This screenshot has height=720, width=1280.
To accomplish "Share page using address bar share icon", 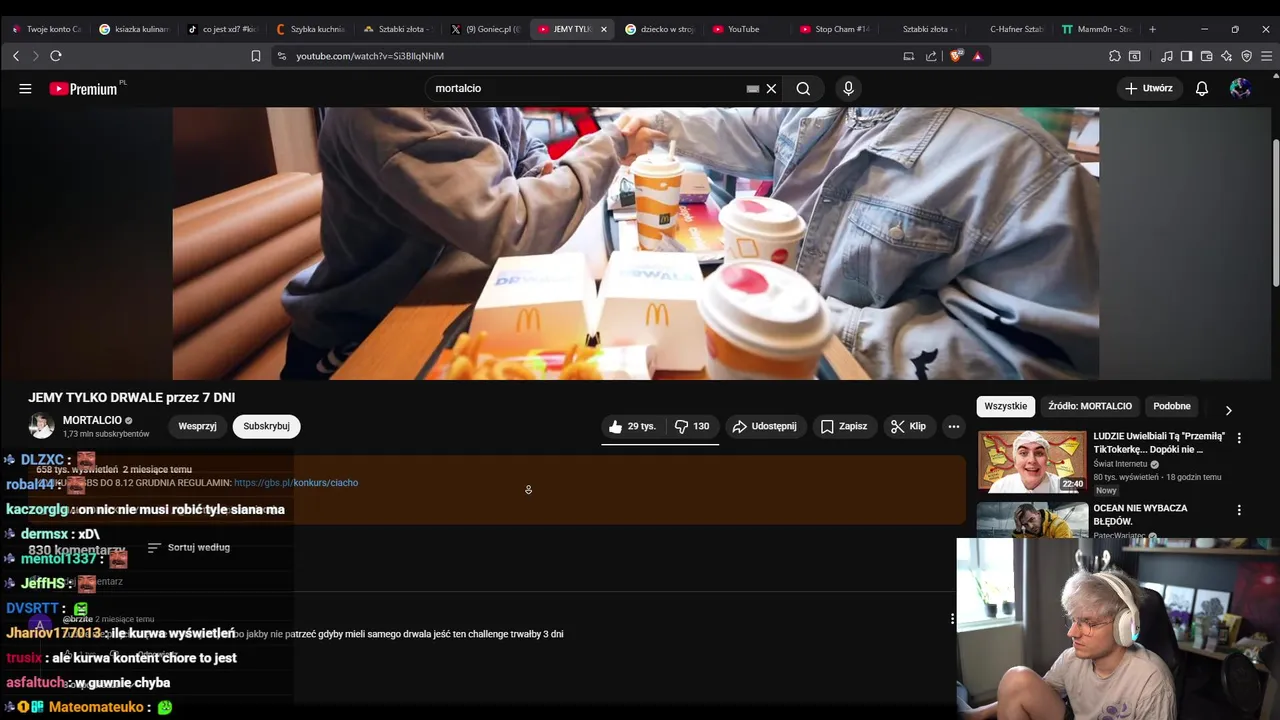I will pyautogui.click(x=931, y=56).
